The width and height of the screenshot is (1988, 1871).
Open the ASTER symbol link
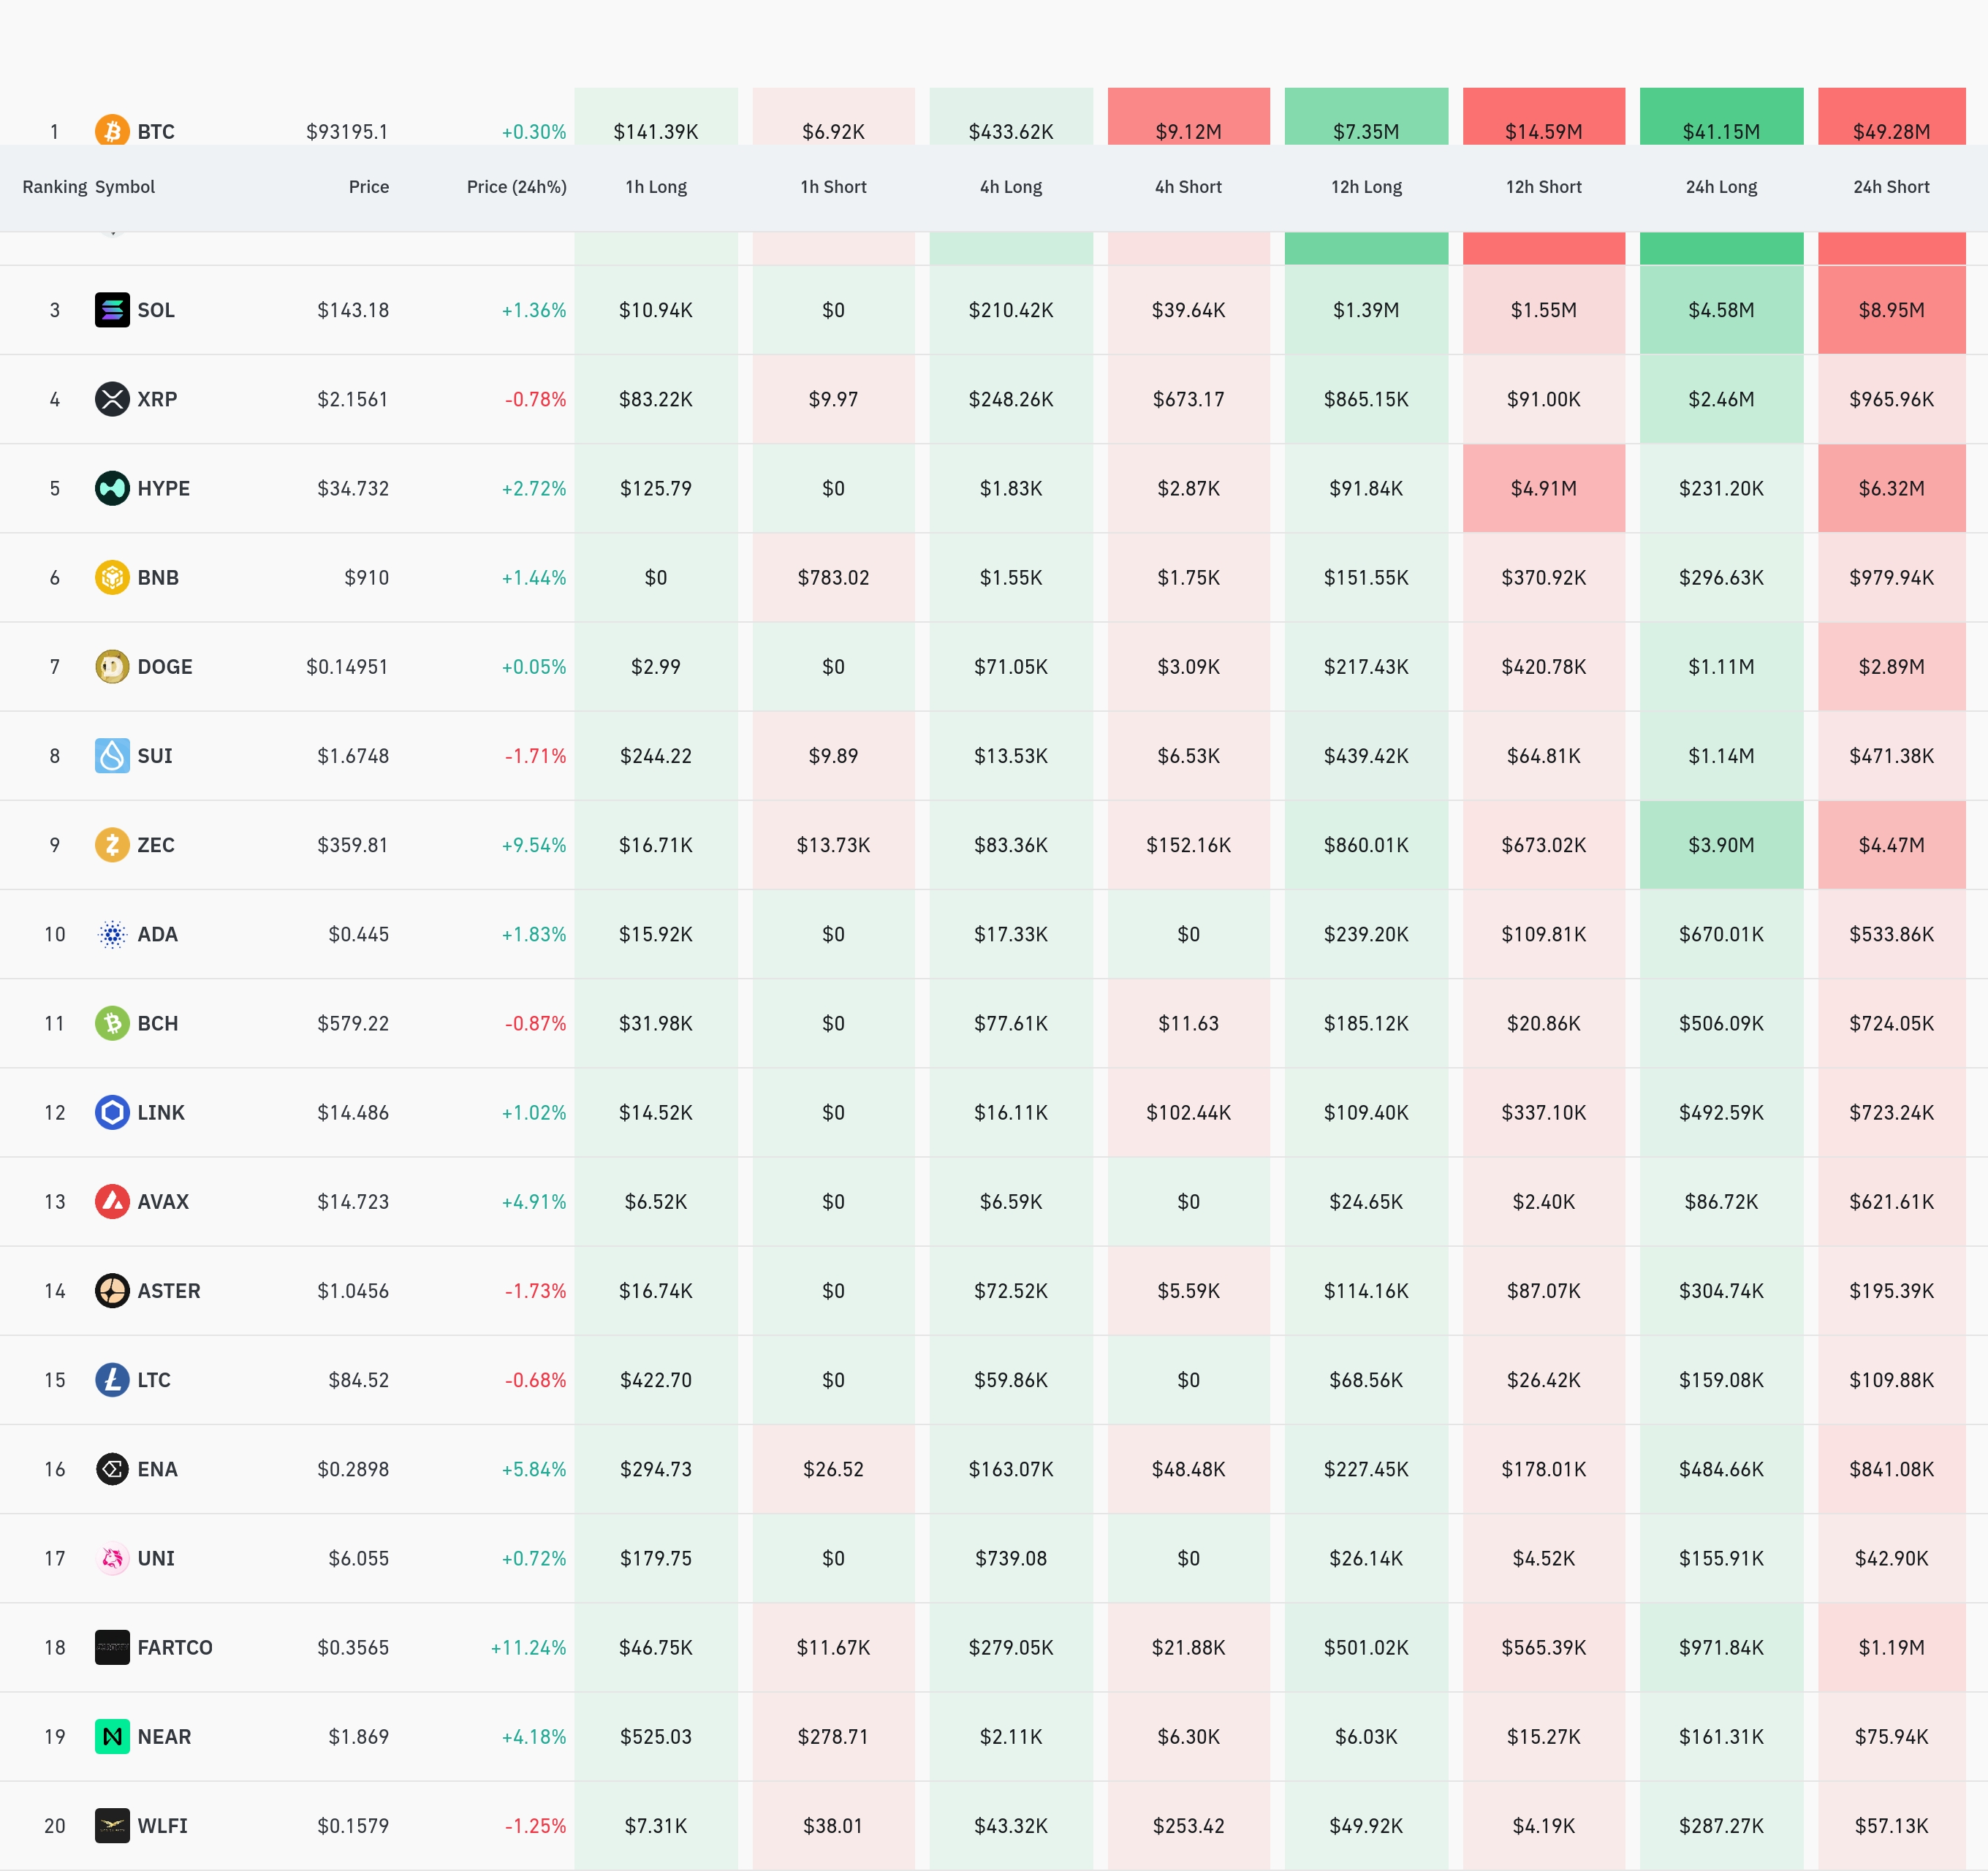[169, 1291]
